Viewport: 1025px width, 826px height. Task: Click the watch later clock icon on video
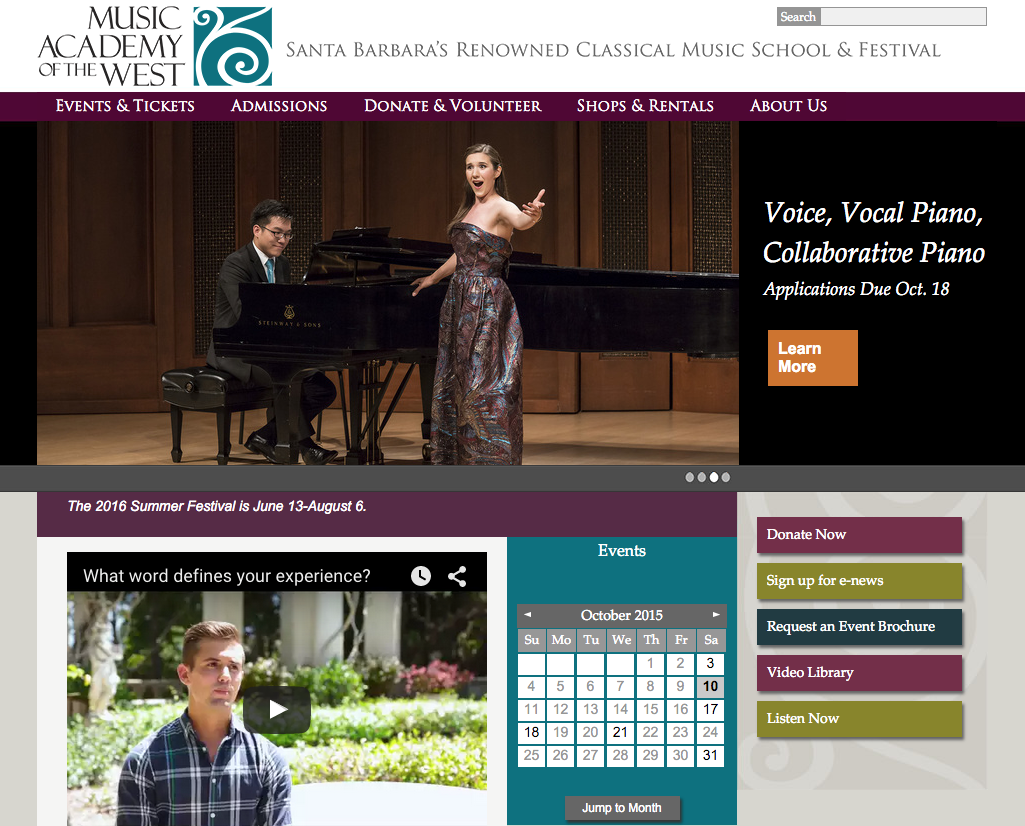(x=421, y=576)
